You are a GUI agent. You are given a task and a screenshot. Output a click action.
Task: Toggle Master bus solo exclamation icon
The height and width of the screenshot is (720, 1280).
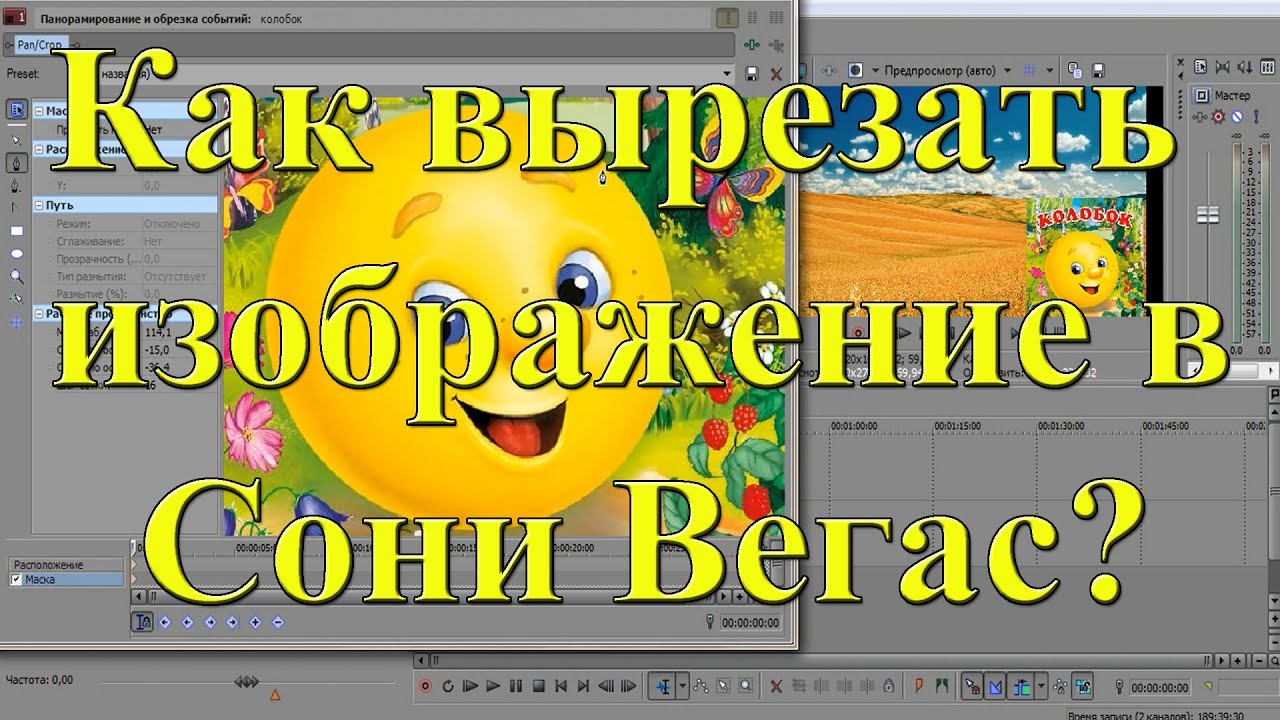pyautogui.click(x=1256, y=117)
